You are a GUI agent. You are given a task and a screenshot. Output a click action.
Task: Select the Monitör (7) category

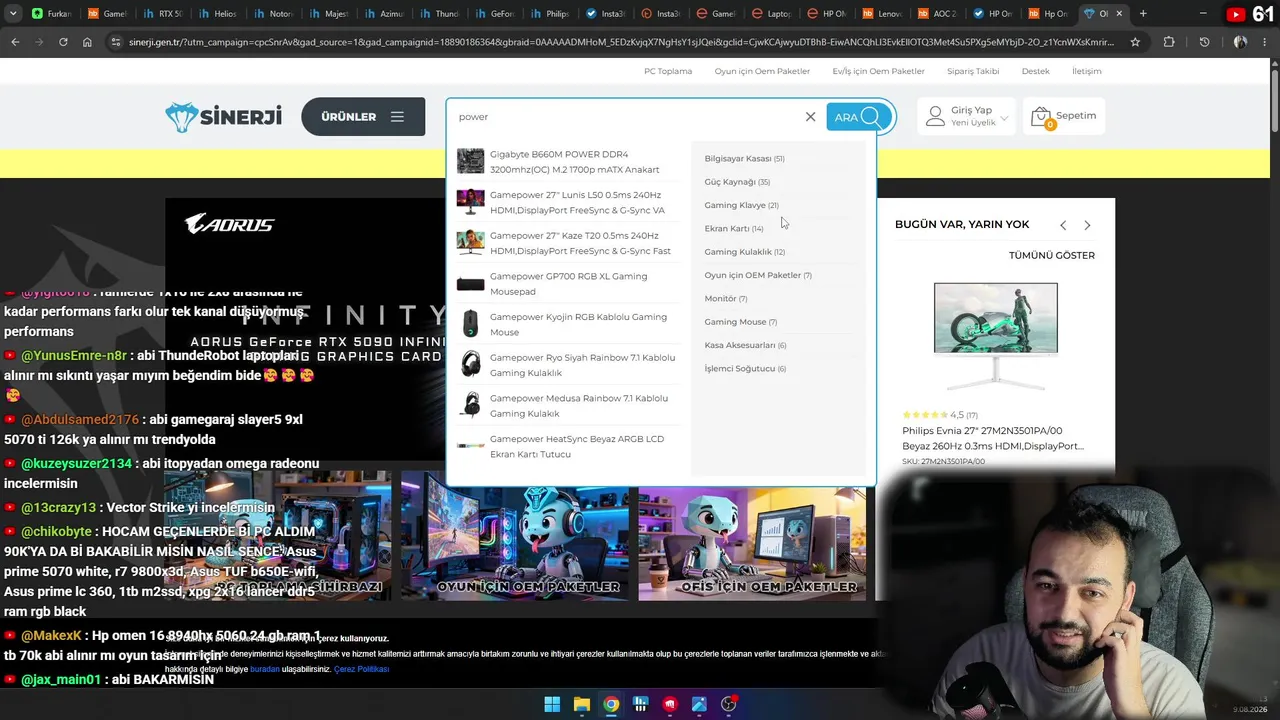(726, 298)
